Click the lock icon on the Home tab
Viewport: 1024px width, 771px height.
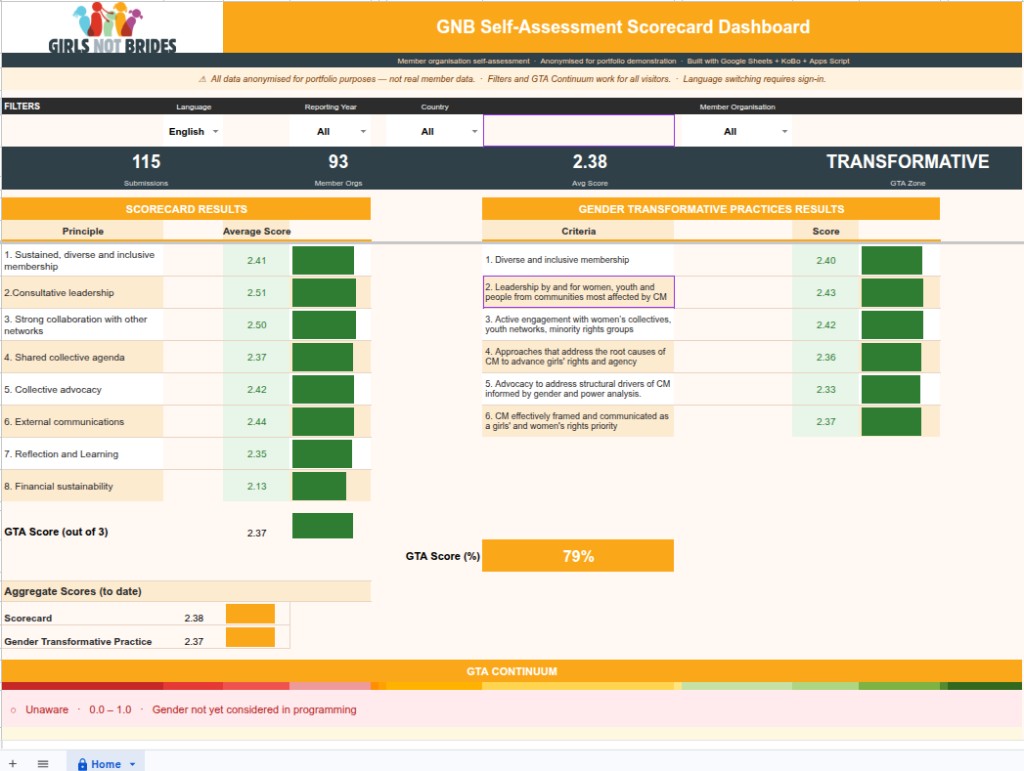pyautogui.click(x=81, y=762)
